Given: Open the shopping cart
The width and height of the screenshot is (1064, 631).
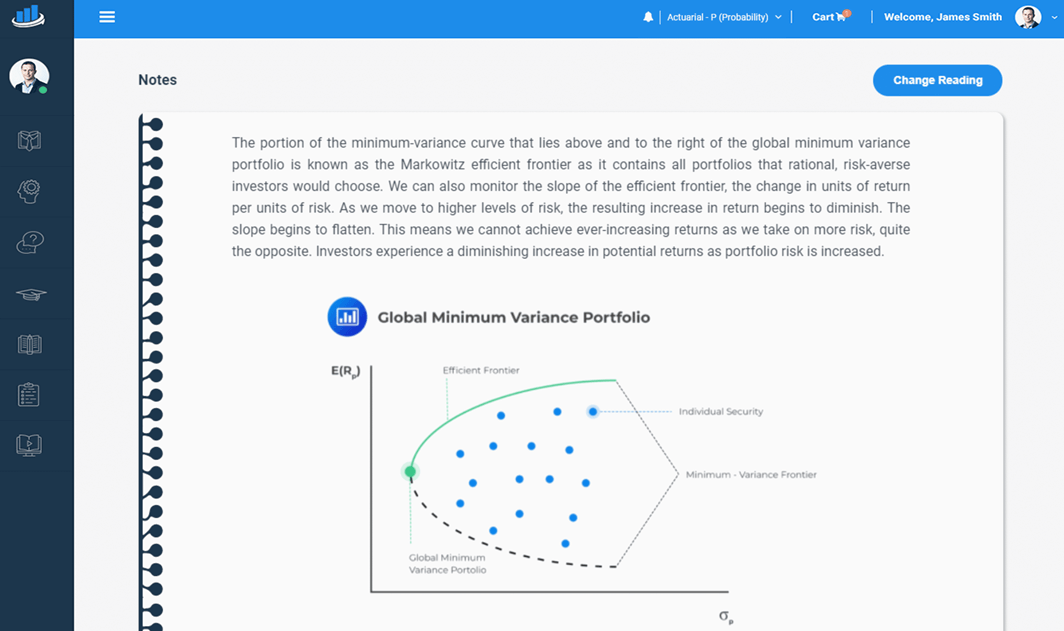Looking at the screenshot, I should point(829,17).
